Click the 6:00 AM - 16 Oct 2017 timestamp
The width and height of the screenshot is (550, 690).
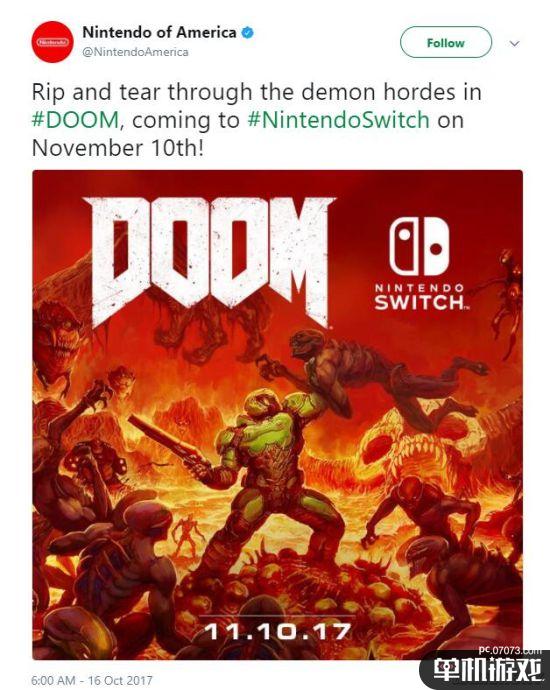click(x=92, y=680)
